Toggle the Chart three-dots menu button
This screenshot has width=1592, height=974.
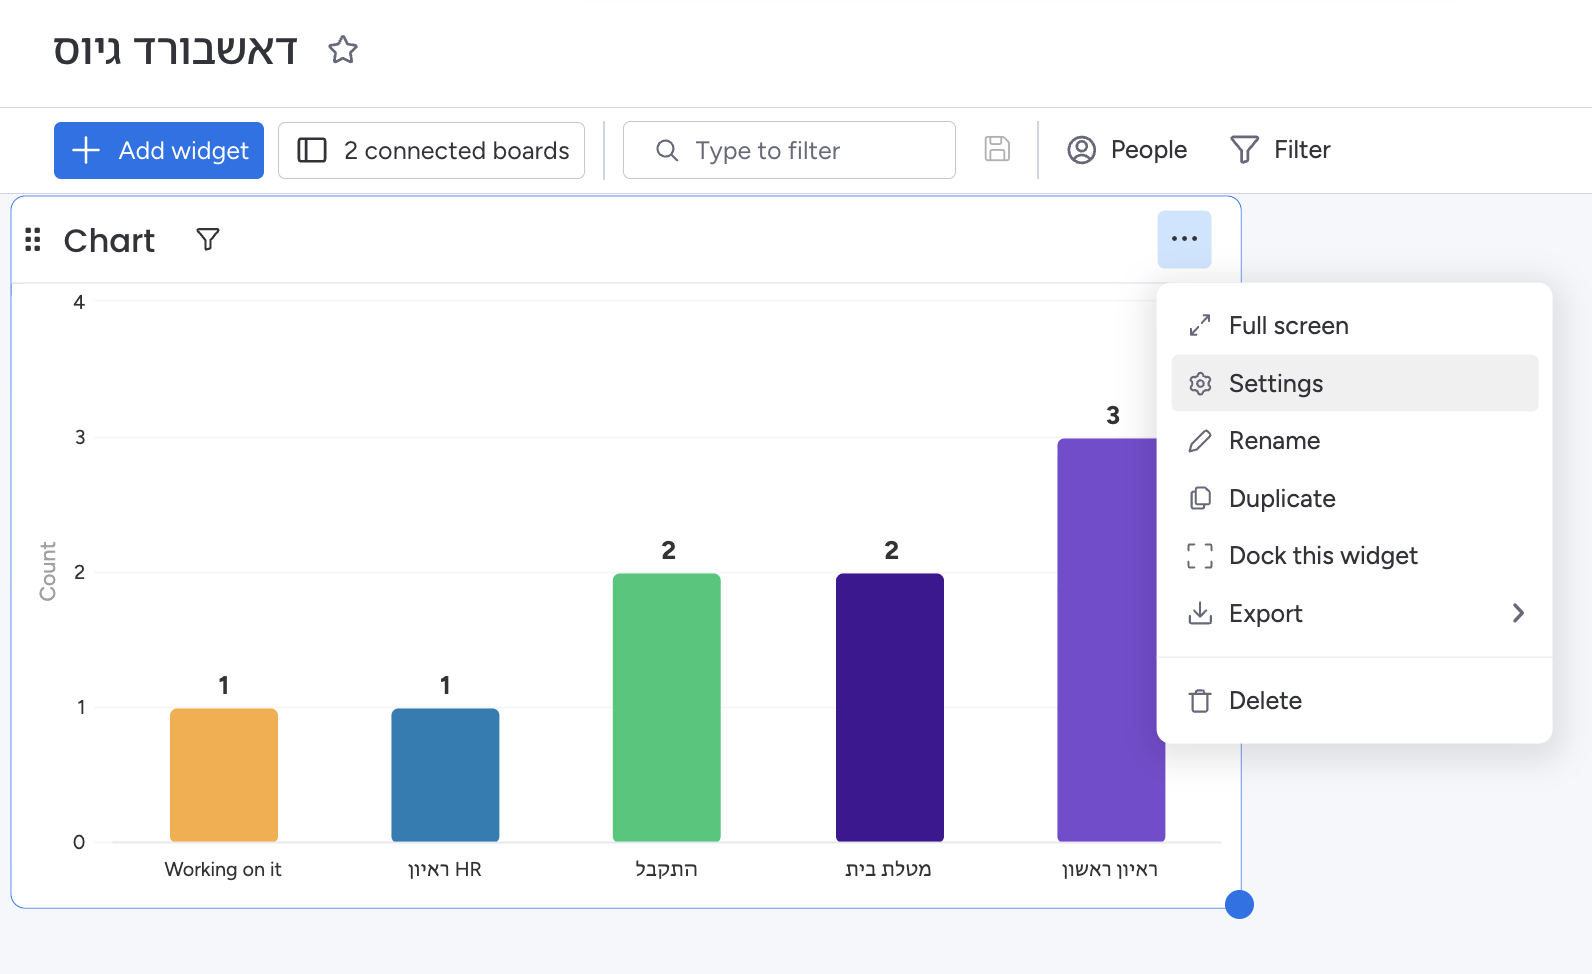pyautogui.click(x=1184, y=239)
